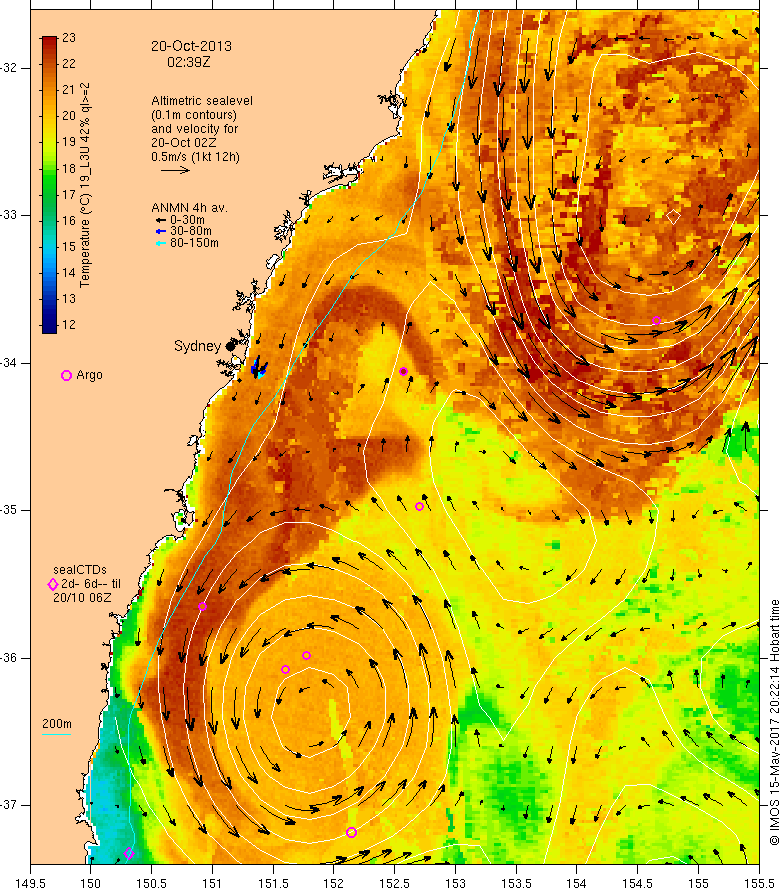The height and width of the screenshot is (890, 780).
Task: Click the ANMN mooring arrows offshore of Sydney
Action: 259,368
